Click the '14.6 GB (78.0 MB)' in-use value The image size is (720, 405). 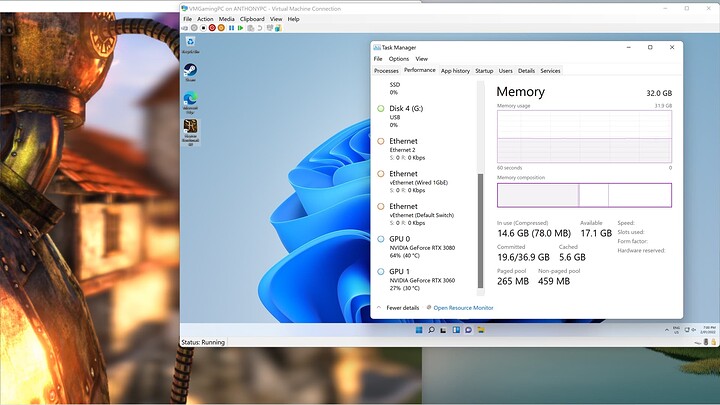[534, 233]
